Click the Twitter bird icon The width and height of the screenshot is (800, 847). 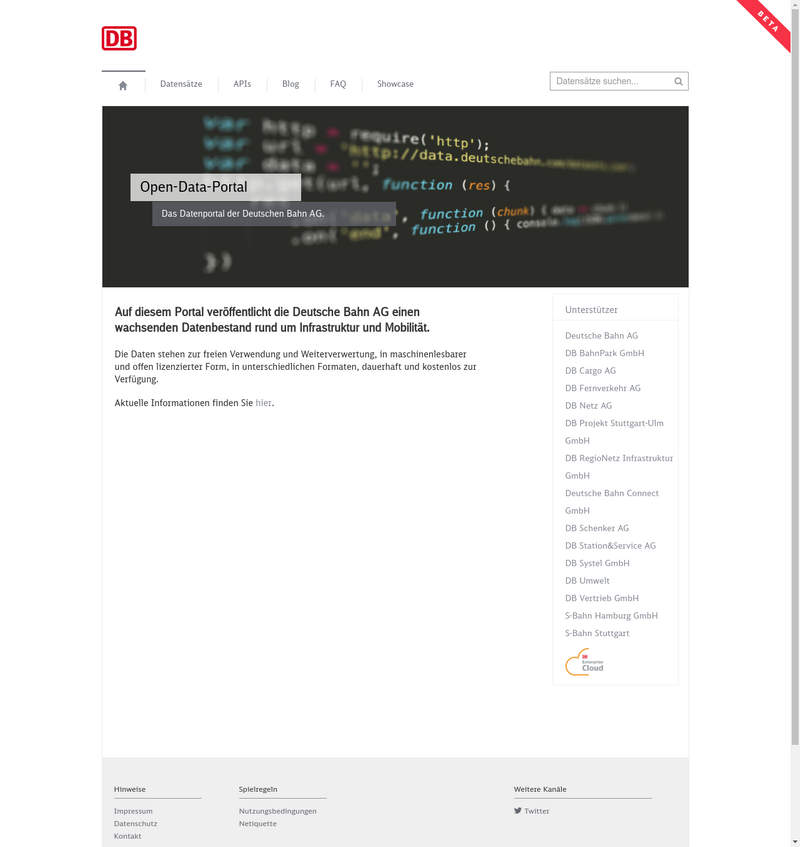(x=517, y=810)
